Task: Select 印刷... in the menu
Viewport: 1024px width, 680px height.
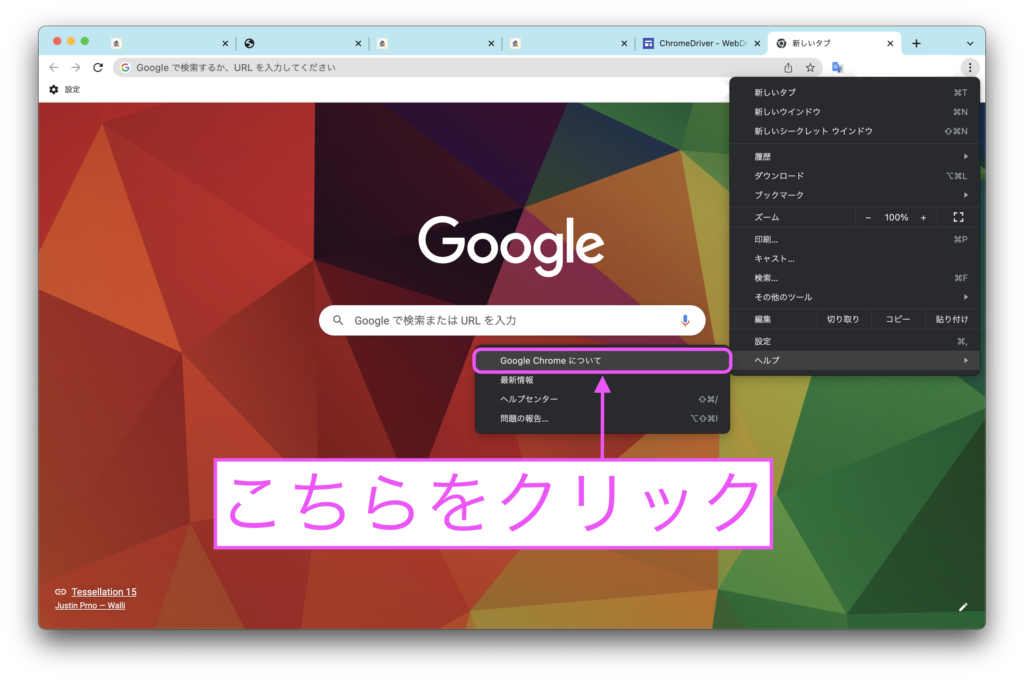Action: 855,240
